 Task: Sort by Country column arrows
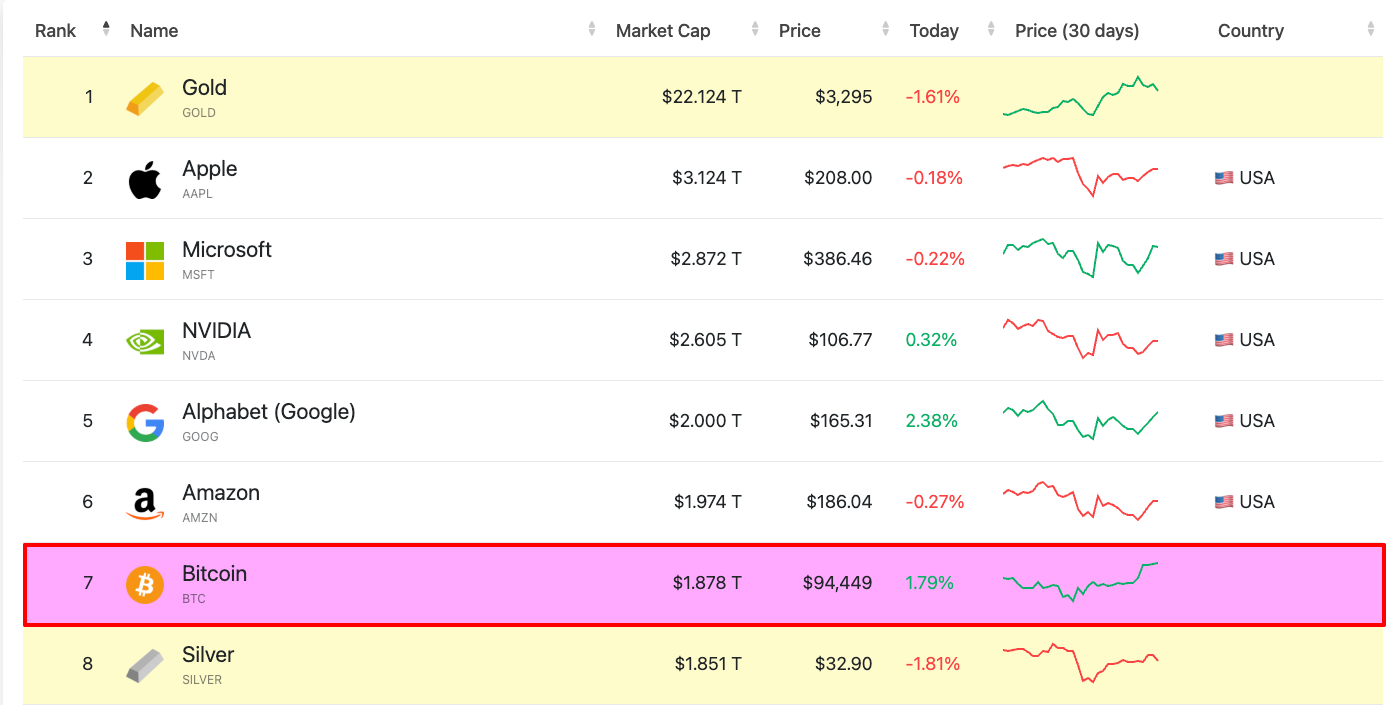1371,30
